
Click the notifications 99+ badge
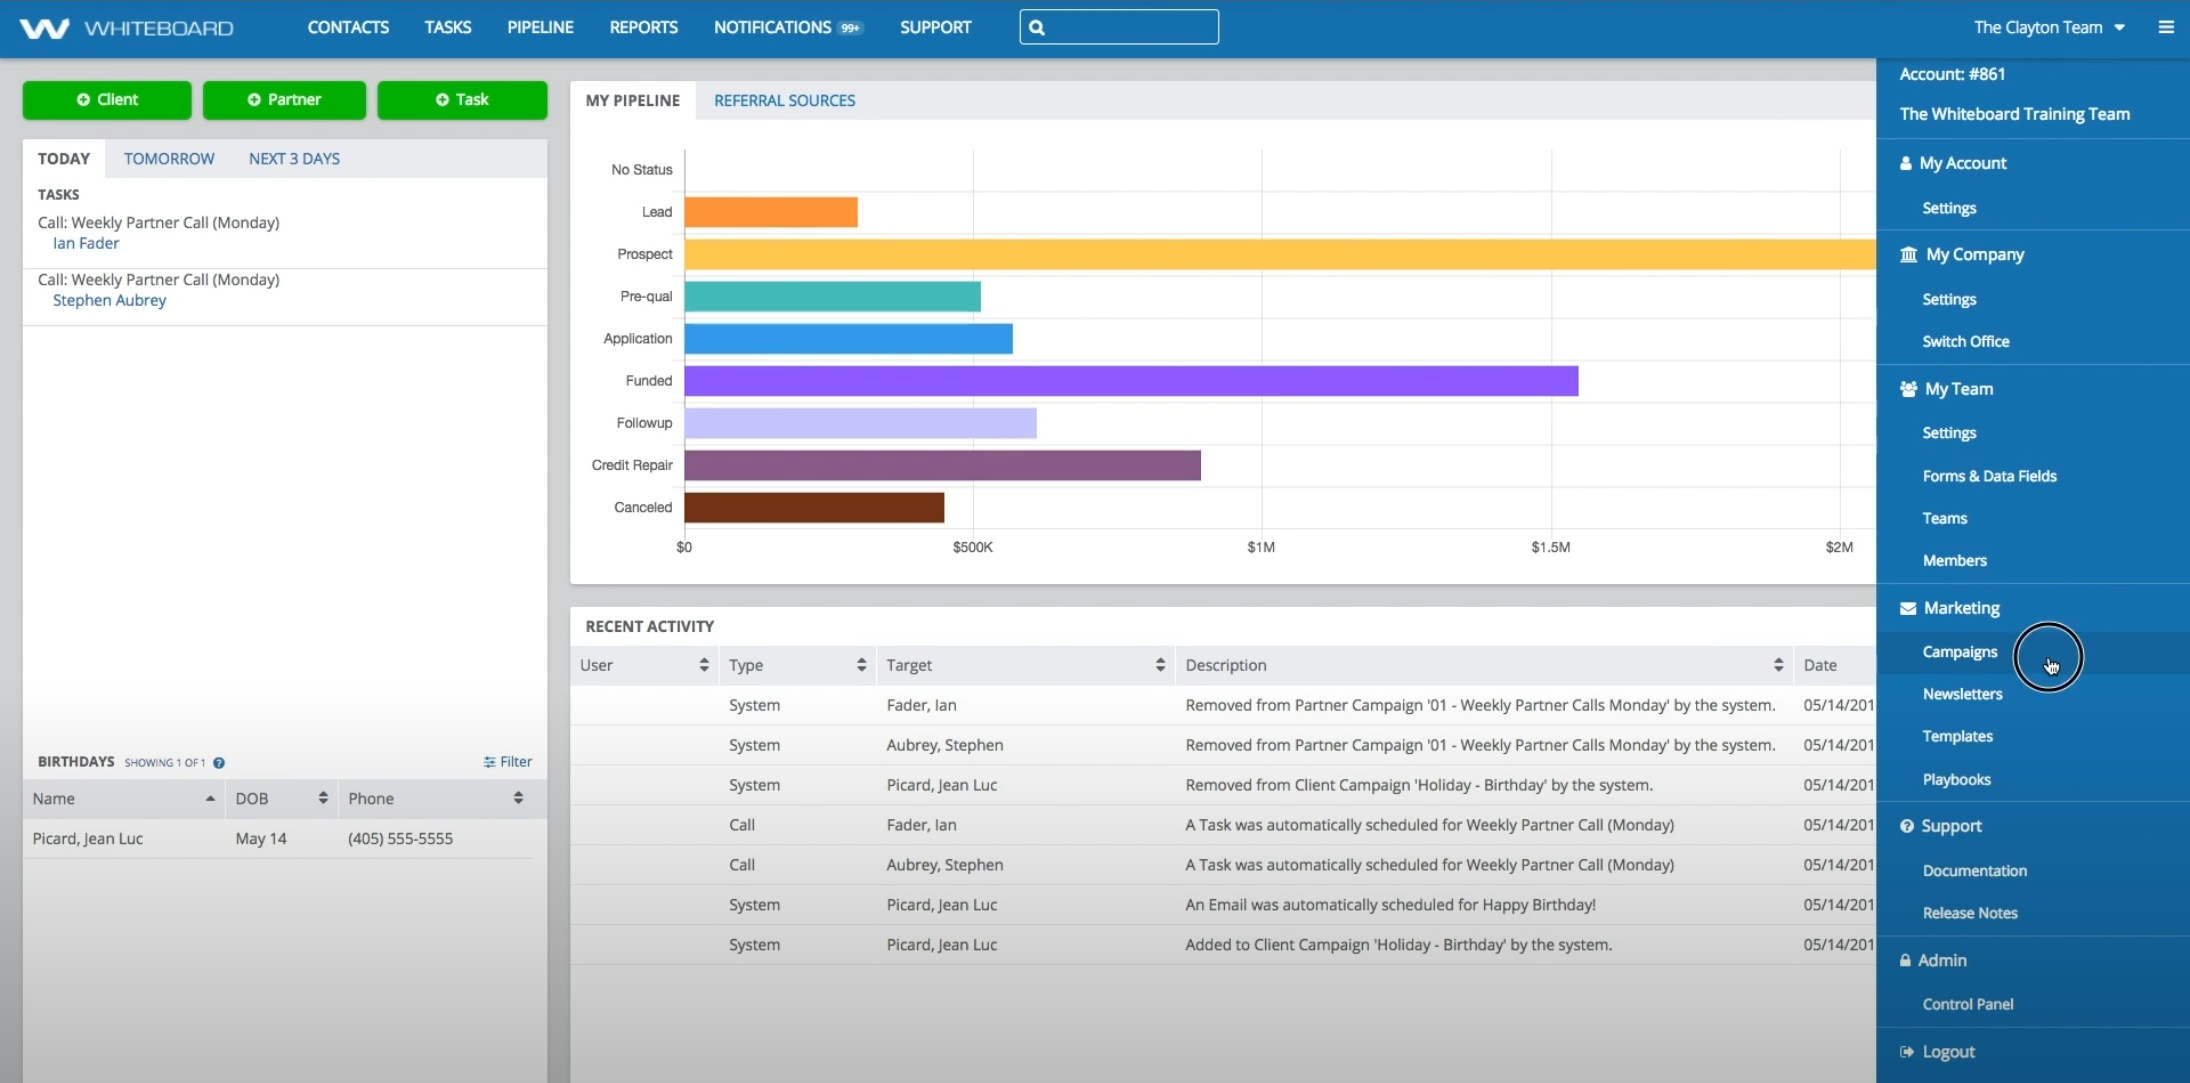(x=850, y=28)
